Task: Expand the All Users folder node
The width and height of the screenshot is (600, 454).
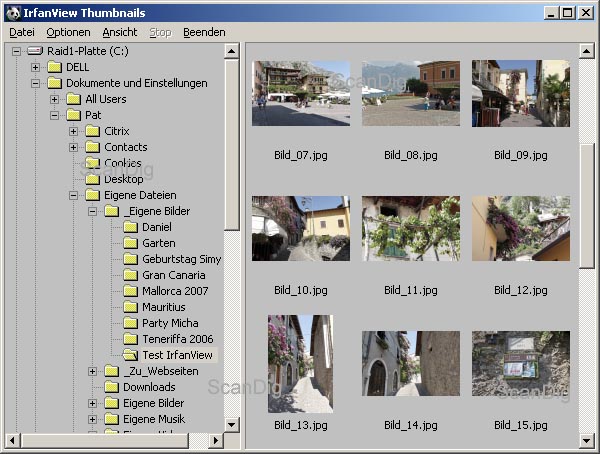Action: 54,100
